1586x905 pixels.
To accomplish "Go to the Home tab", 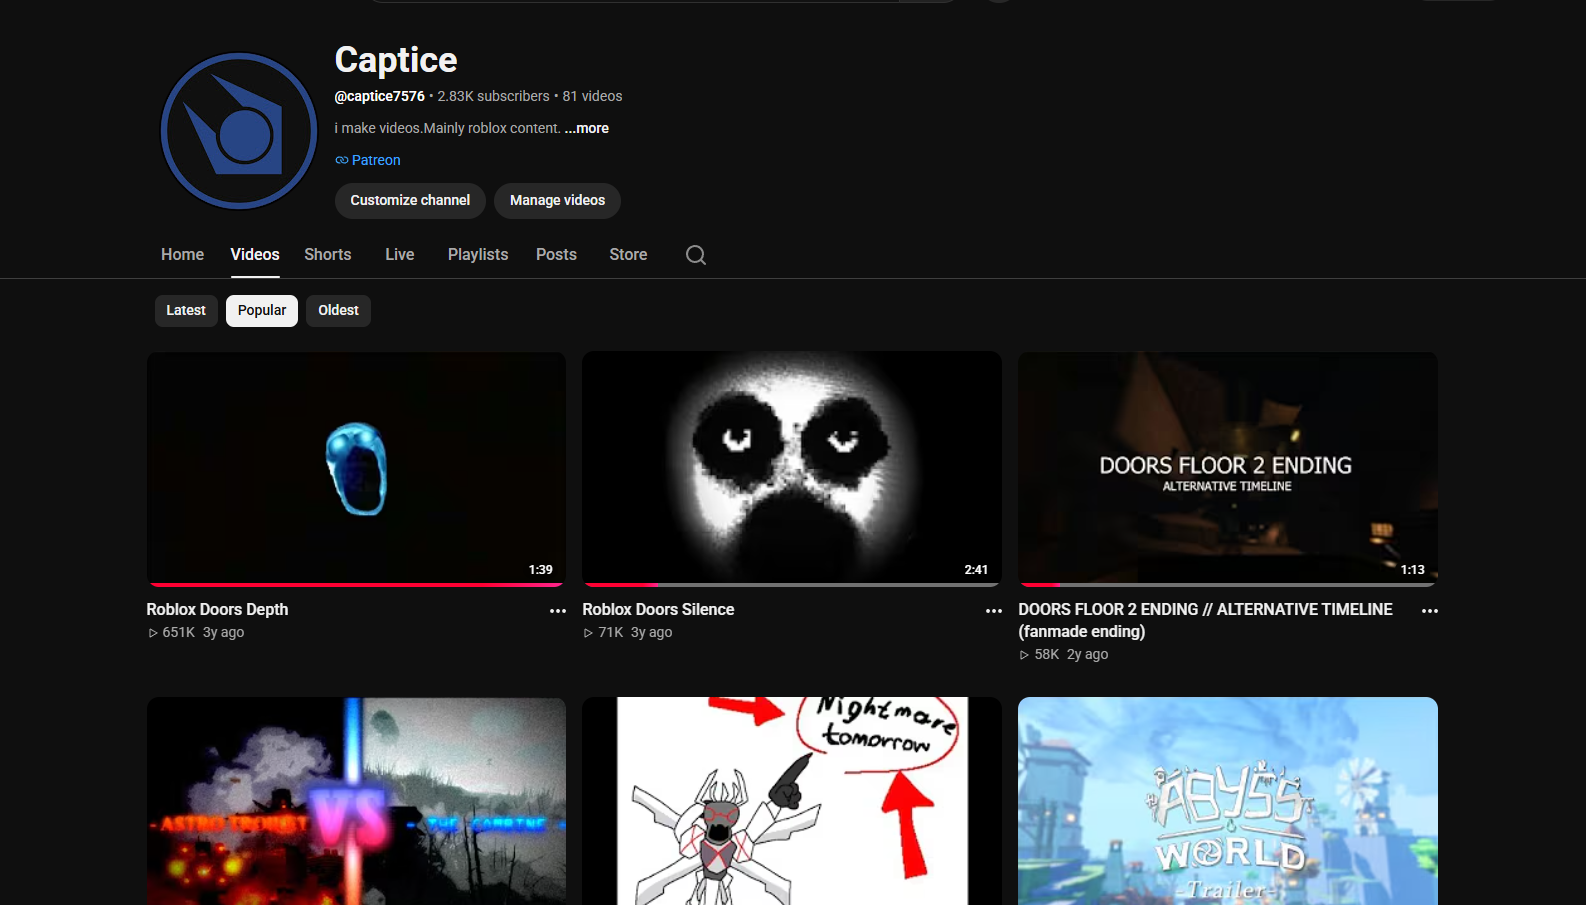I will 182,255.
